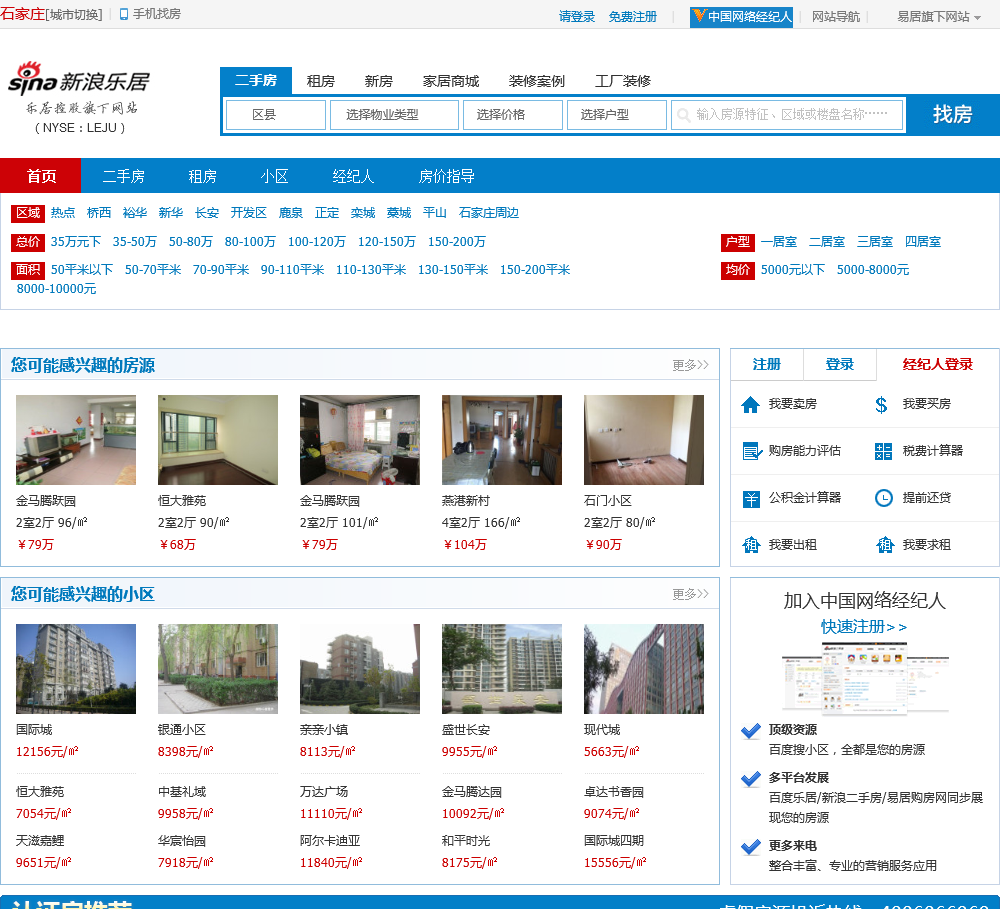
Task: Select the 装修案例 search tab
Action: click(x=536, y=81)
